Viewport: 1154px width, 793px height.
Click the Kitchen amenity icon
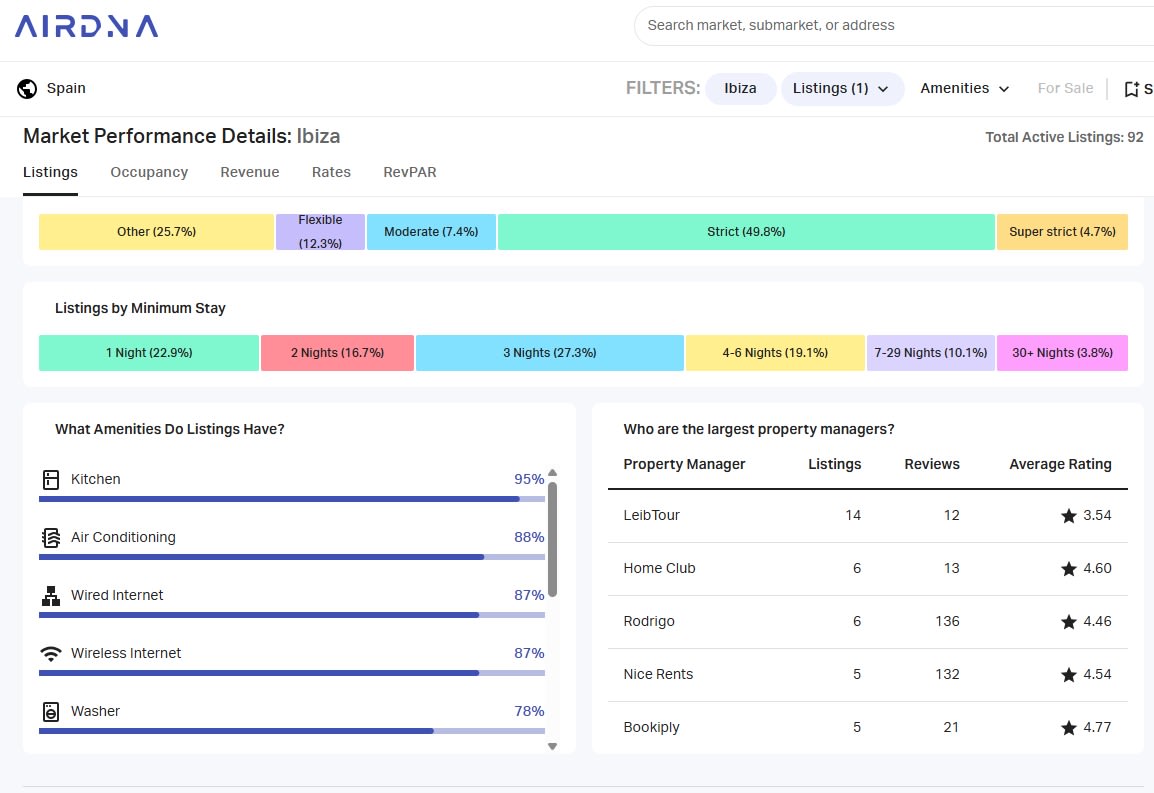[51, 480]
